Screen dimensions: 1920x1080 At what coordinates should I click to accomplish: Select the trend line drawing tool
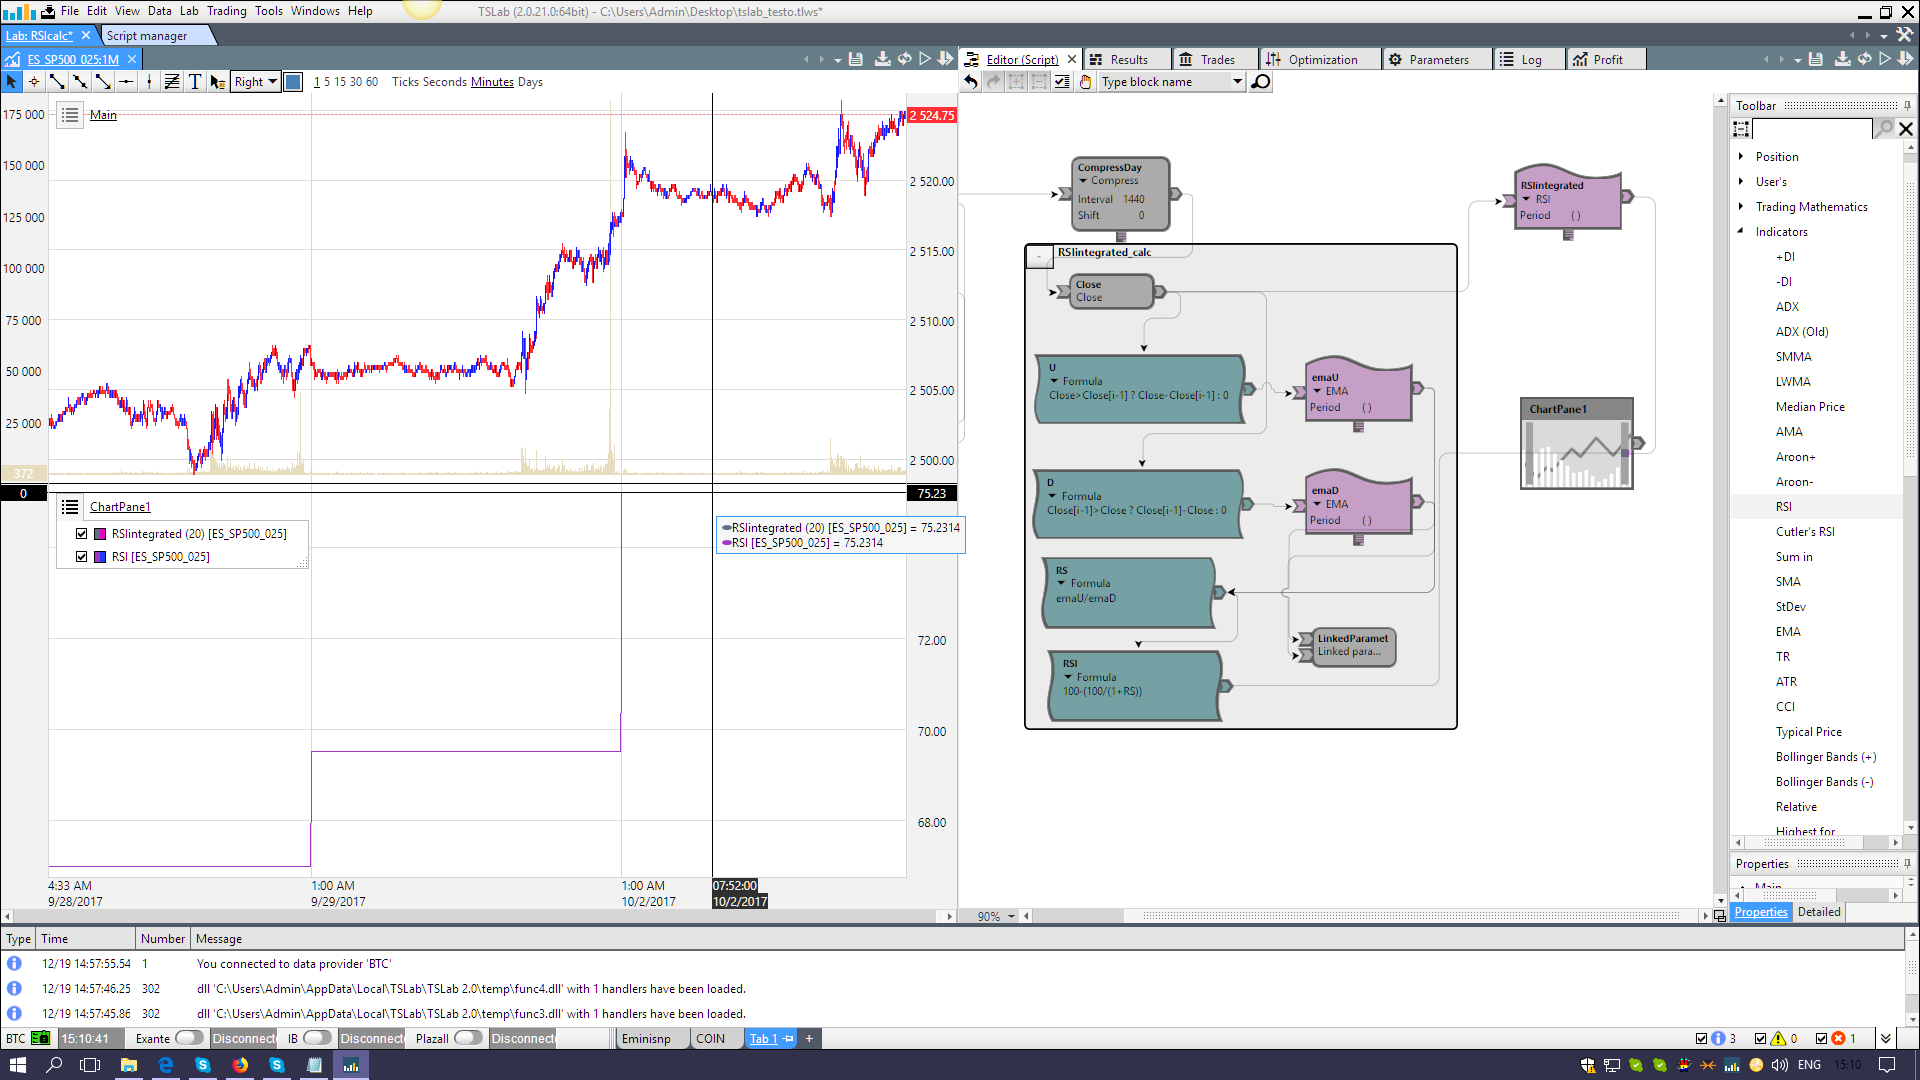pyautogui.click(x=57, y=82)
